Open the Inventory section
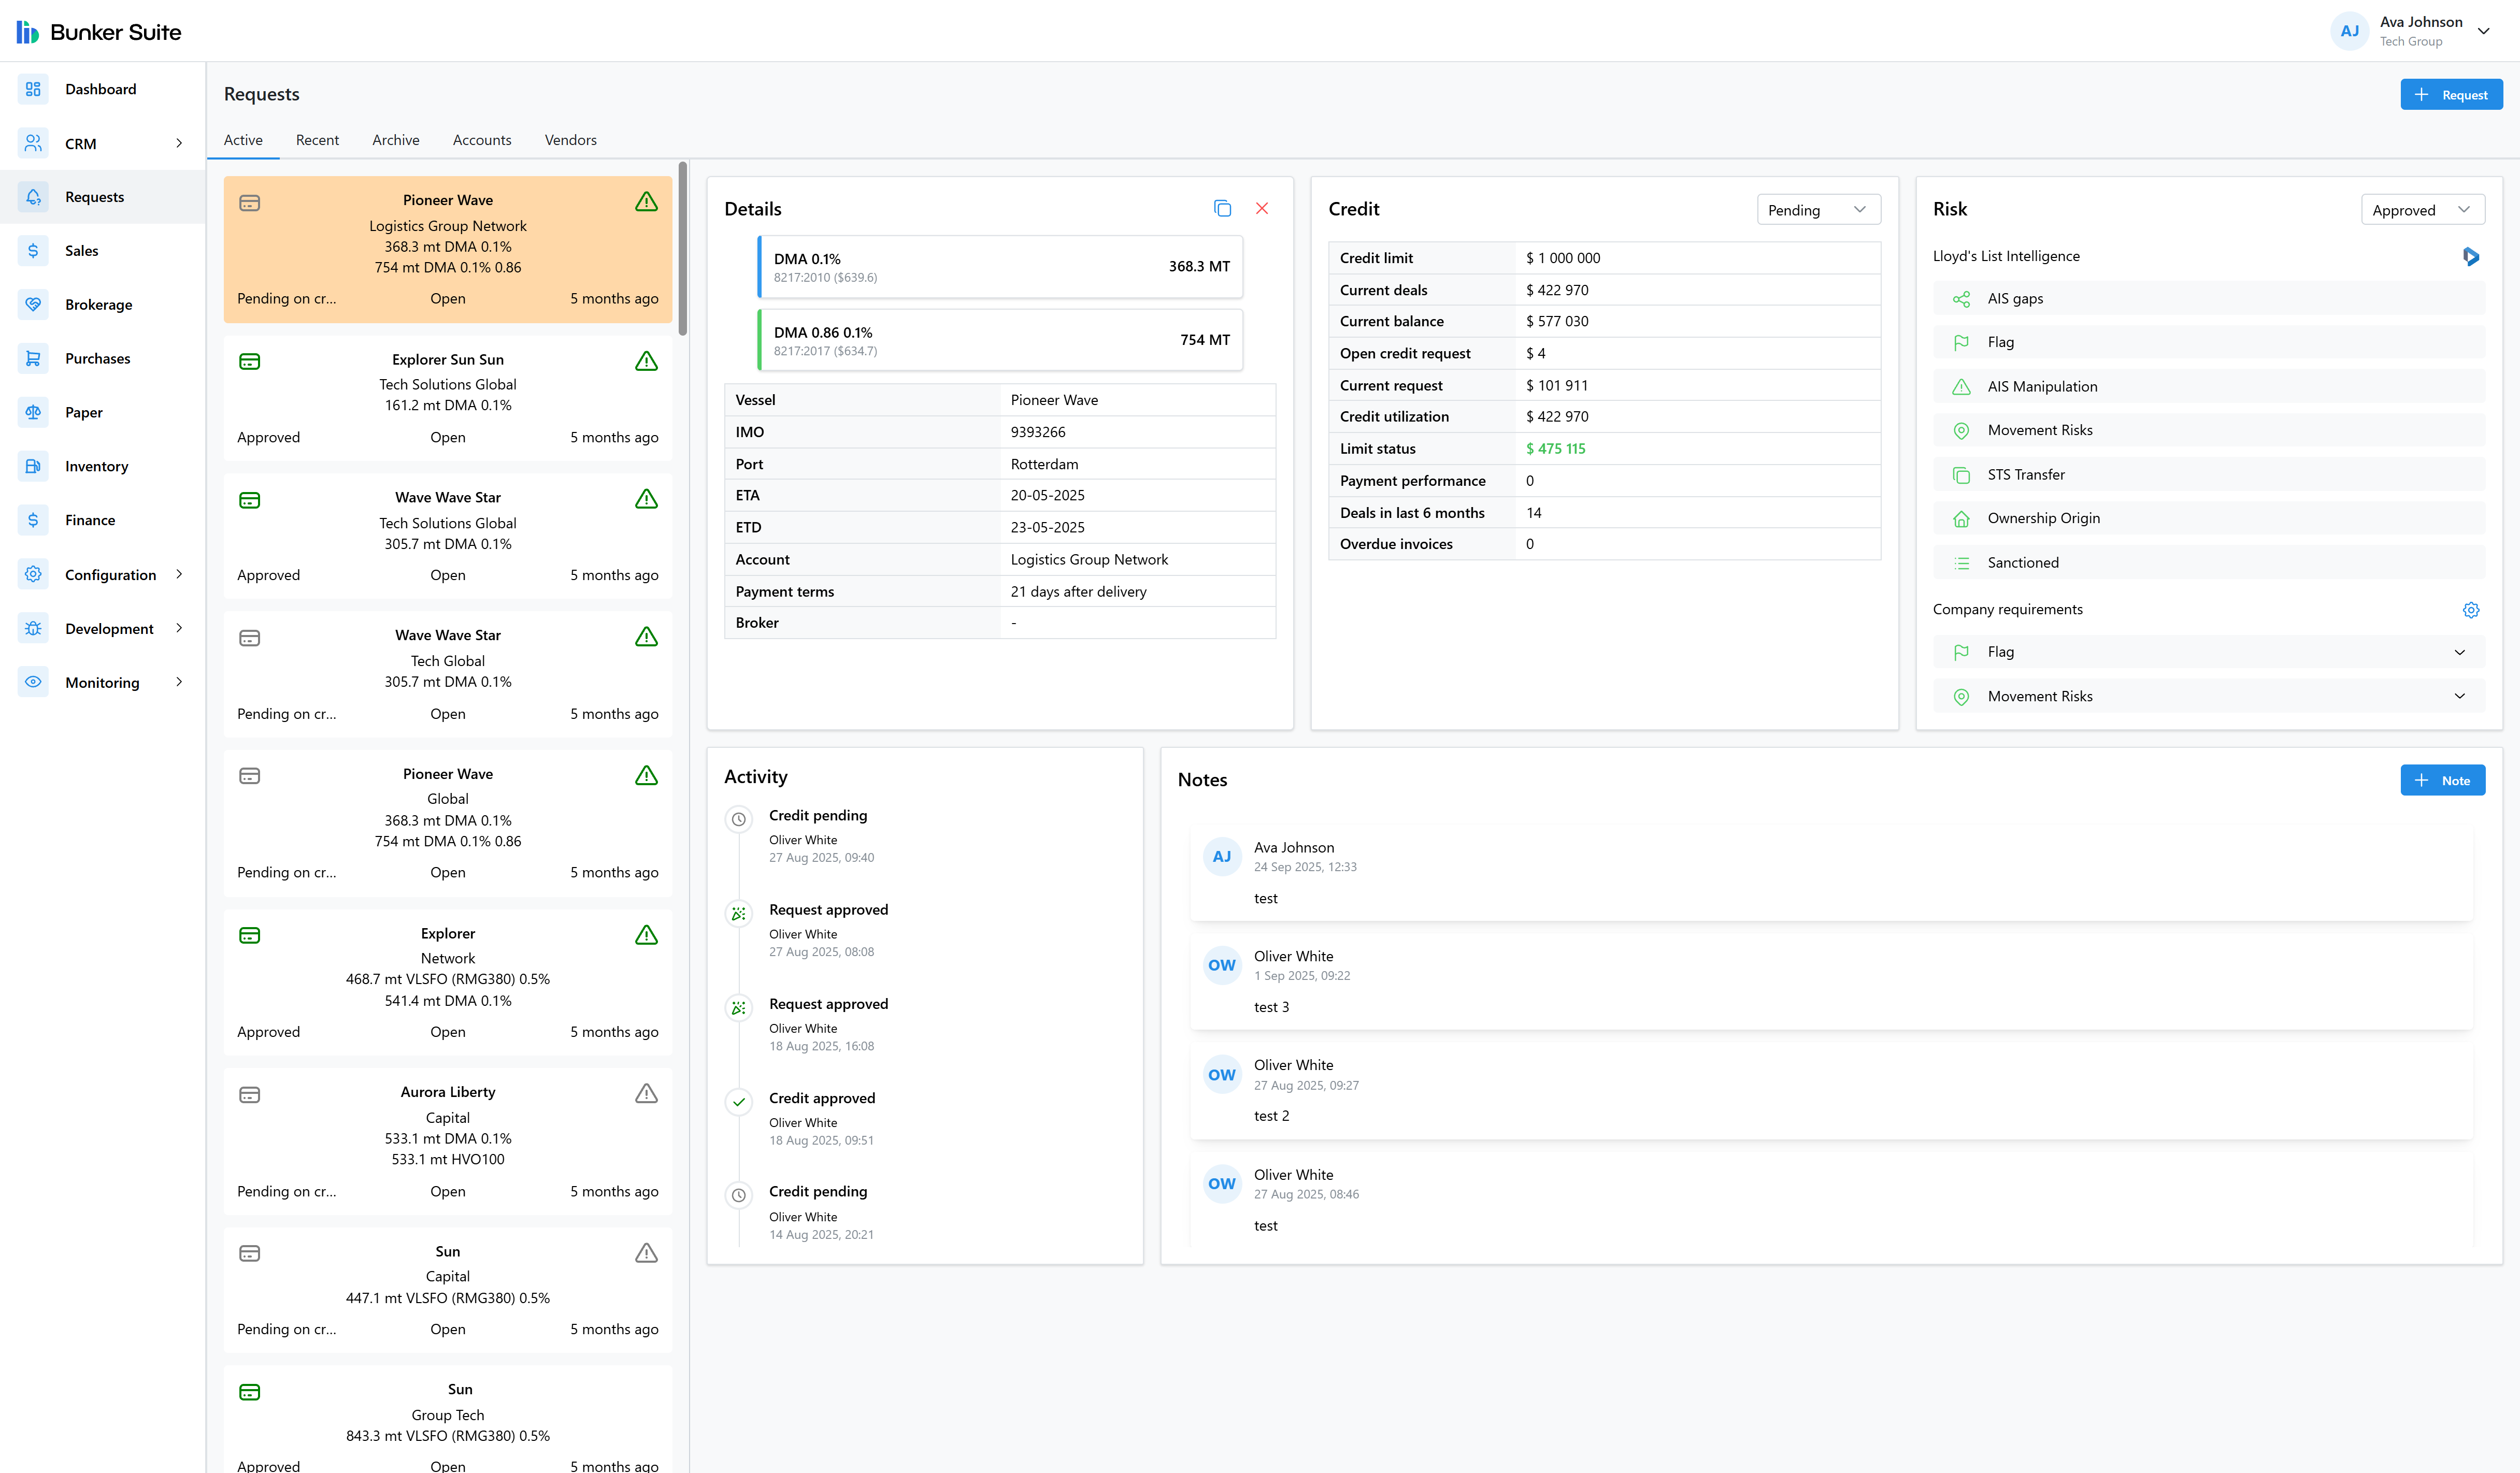This screenshot has width=2520, height=1473. click(x=96, y=466)
